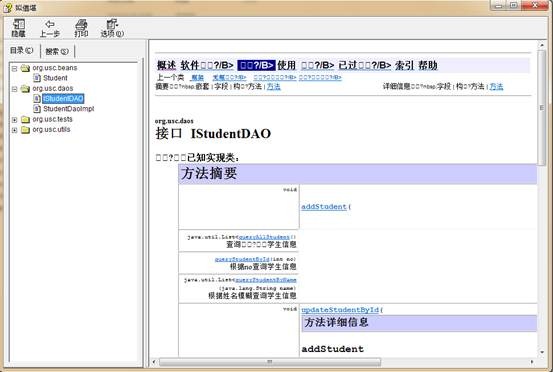Select IStudentDAO in the tree
This screenshot has height=372, width=553.
pos(63,98)
